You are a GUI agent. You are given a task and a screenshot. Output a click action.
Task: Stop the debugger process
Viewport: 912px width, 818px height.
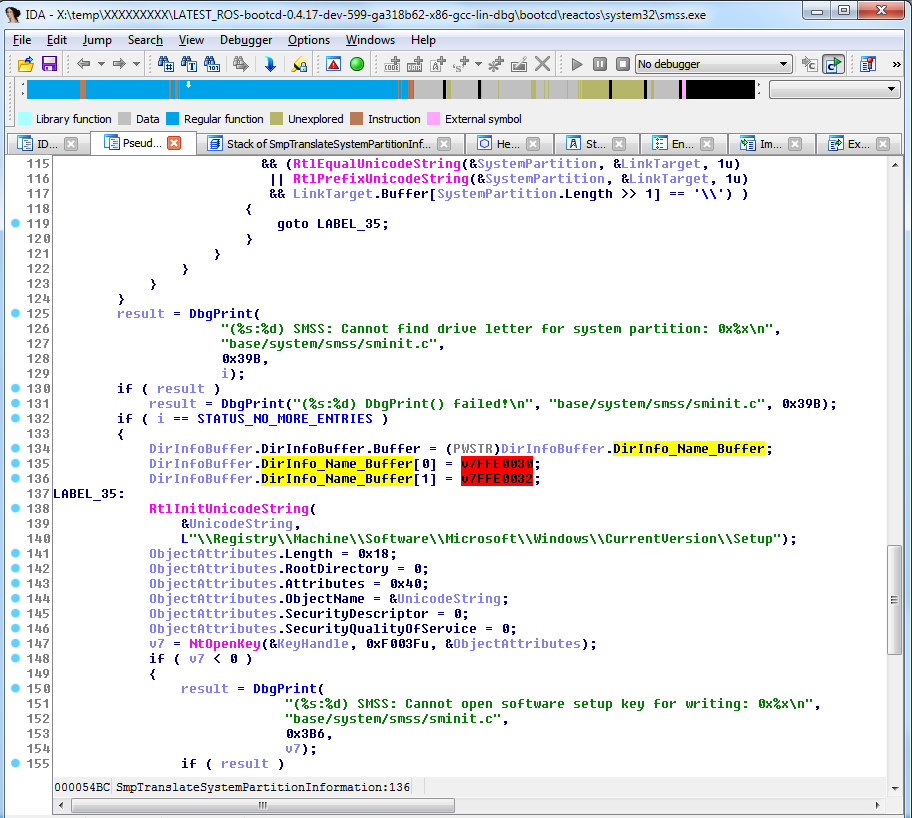click(x=622, y=64)
